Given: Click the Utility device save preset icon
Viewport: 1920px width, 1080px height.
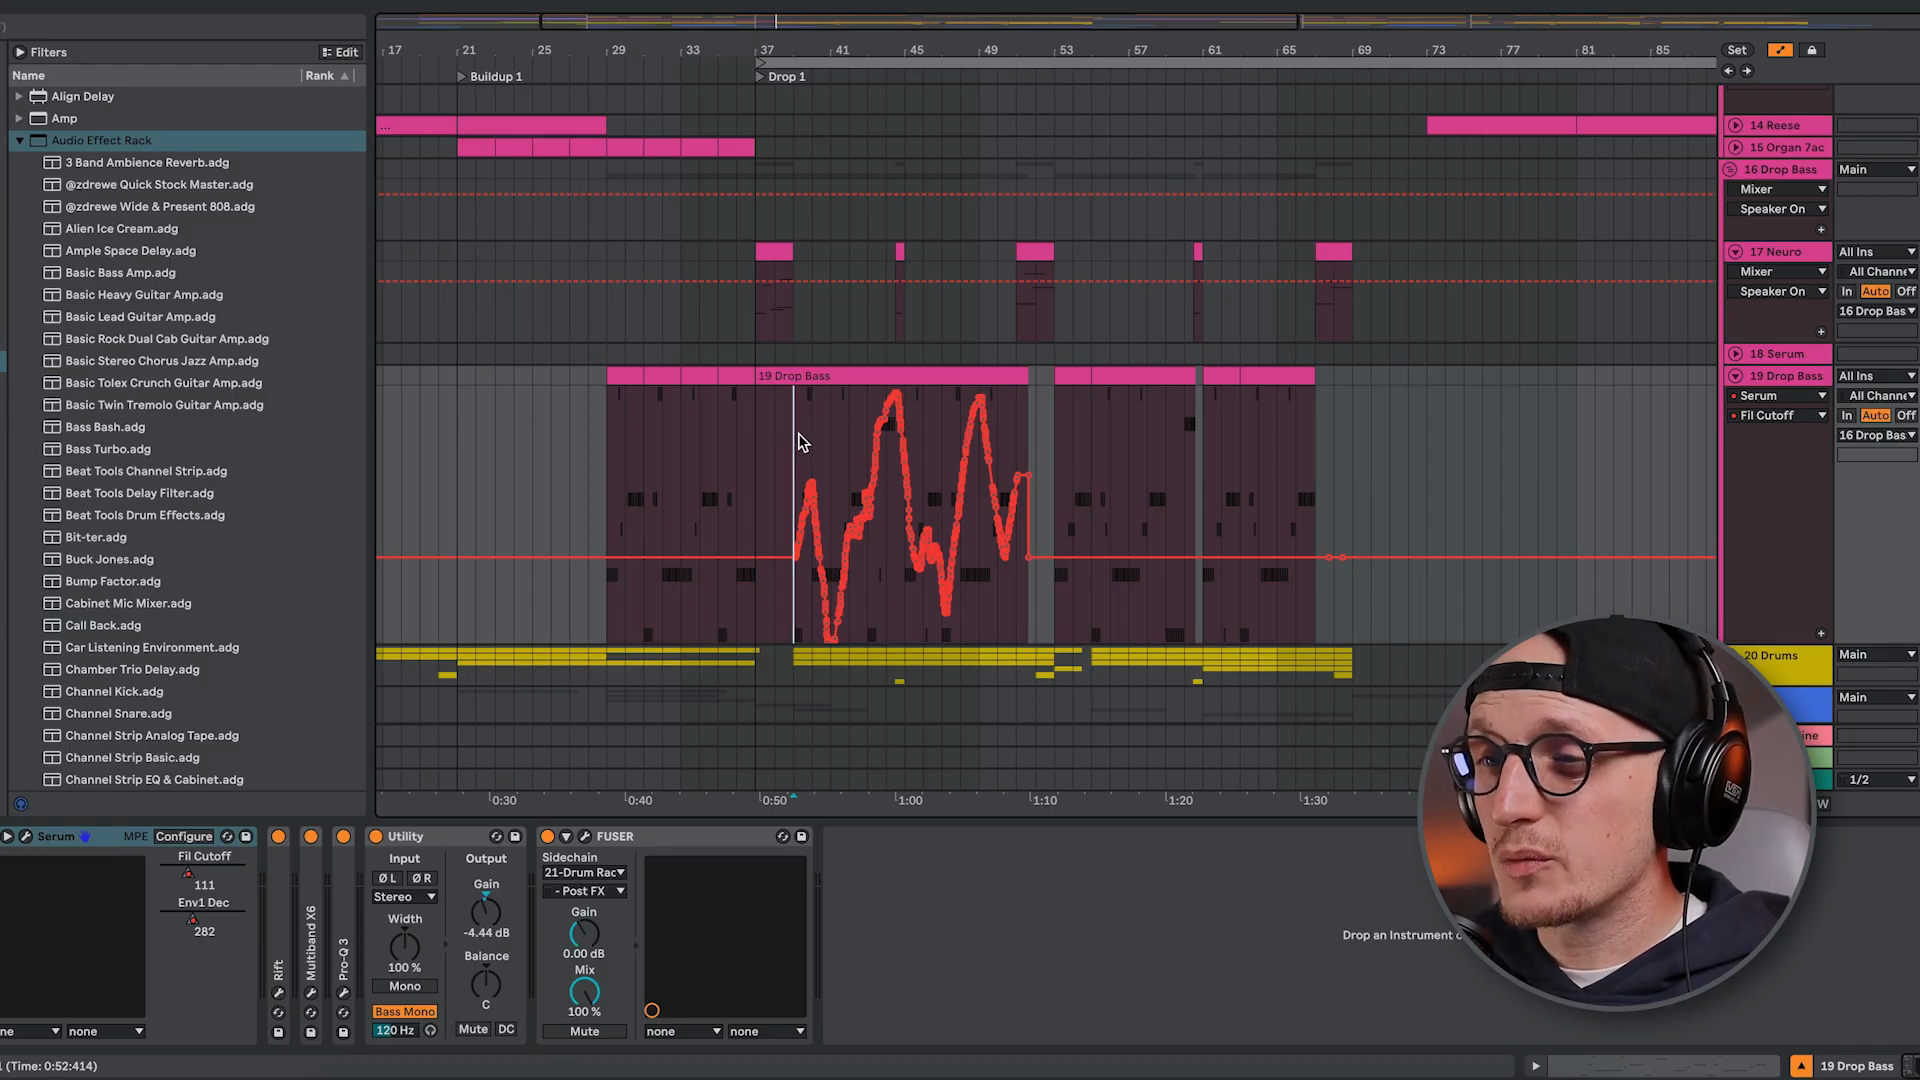Looking at the screenshot, I should tap(515, 836).
